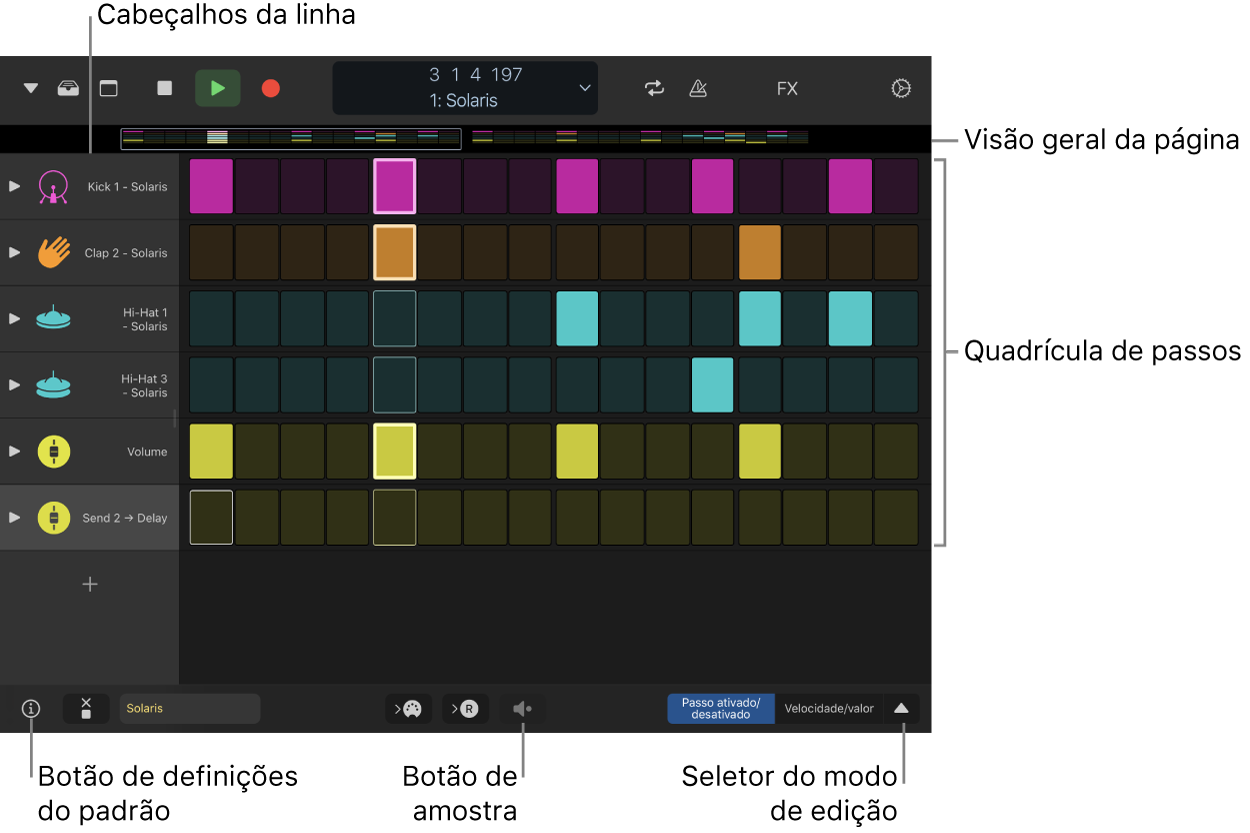Toggle cycle loop mode
Viewport: 1250px width, 833px height.
654,88
